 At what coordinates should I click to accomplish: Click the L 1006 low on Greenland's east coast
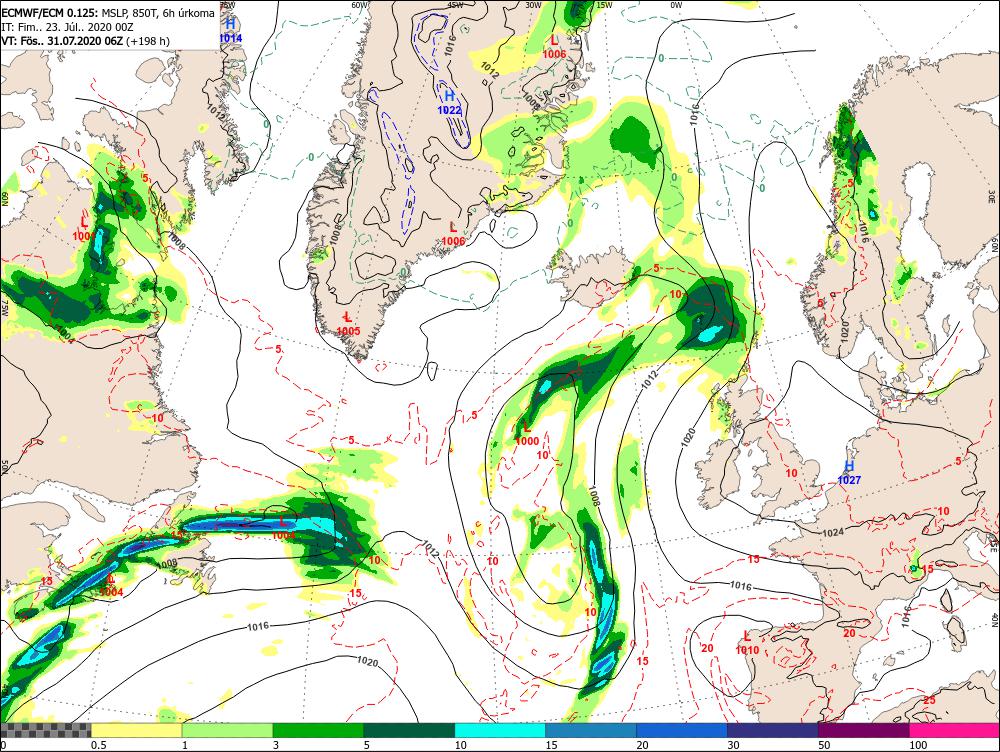(453, 233)
